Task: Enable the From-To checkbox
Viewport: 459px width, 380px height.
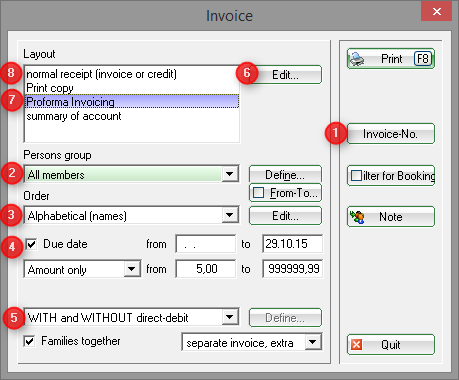Action: click(x=258, y=193)
